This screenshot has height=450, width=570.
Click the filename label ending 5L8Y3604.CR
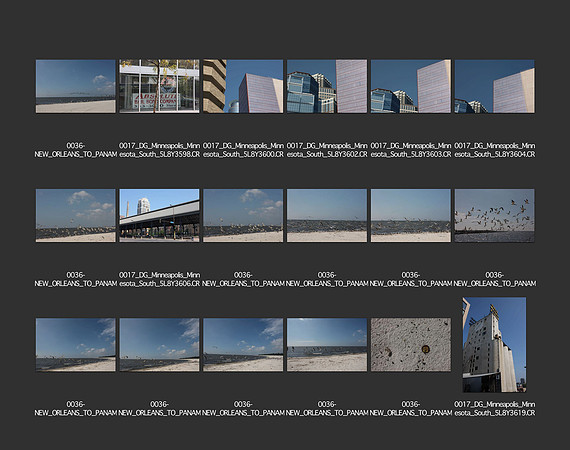click(495, 150)
